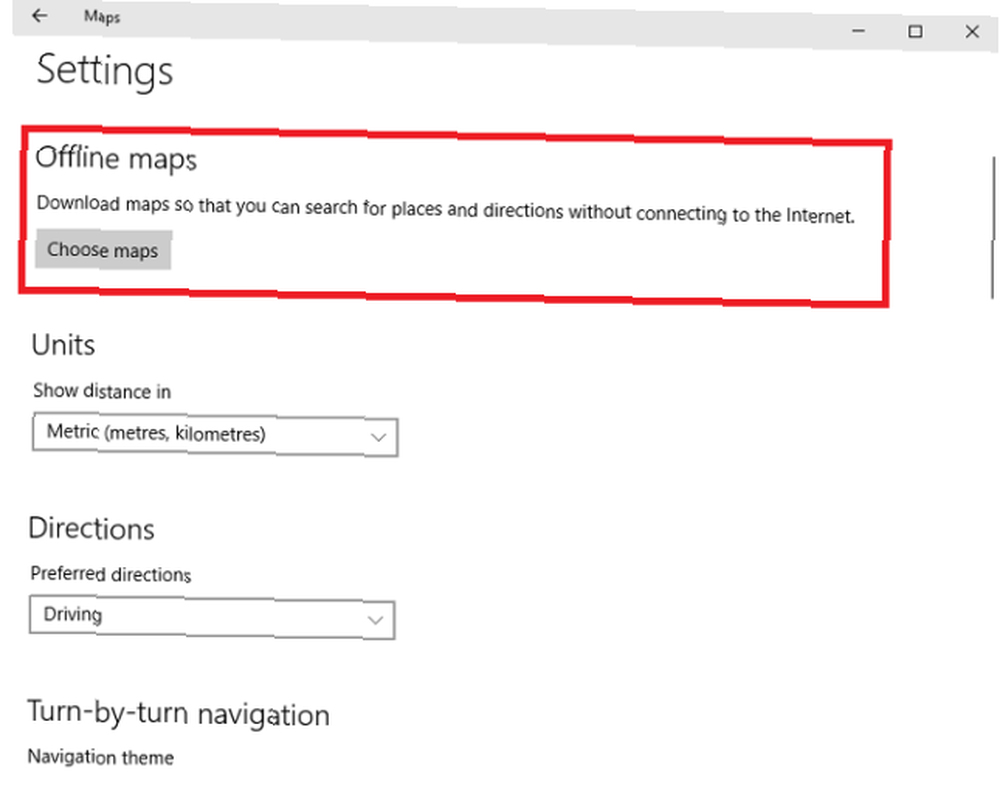Go back using the back arrow
The height and width of the screenshot is (792, 1000).
40,15
